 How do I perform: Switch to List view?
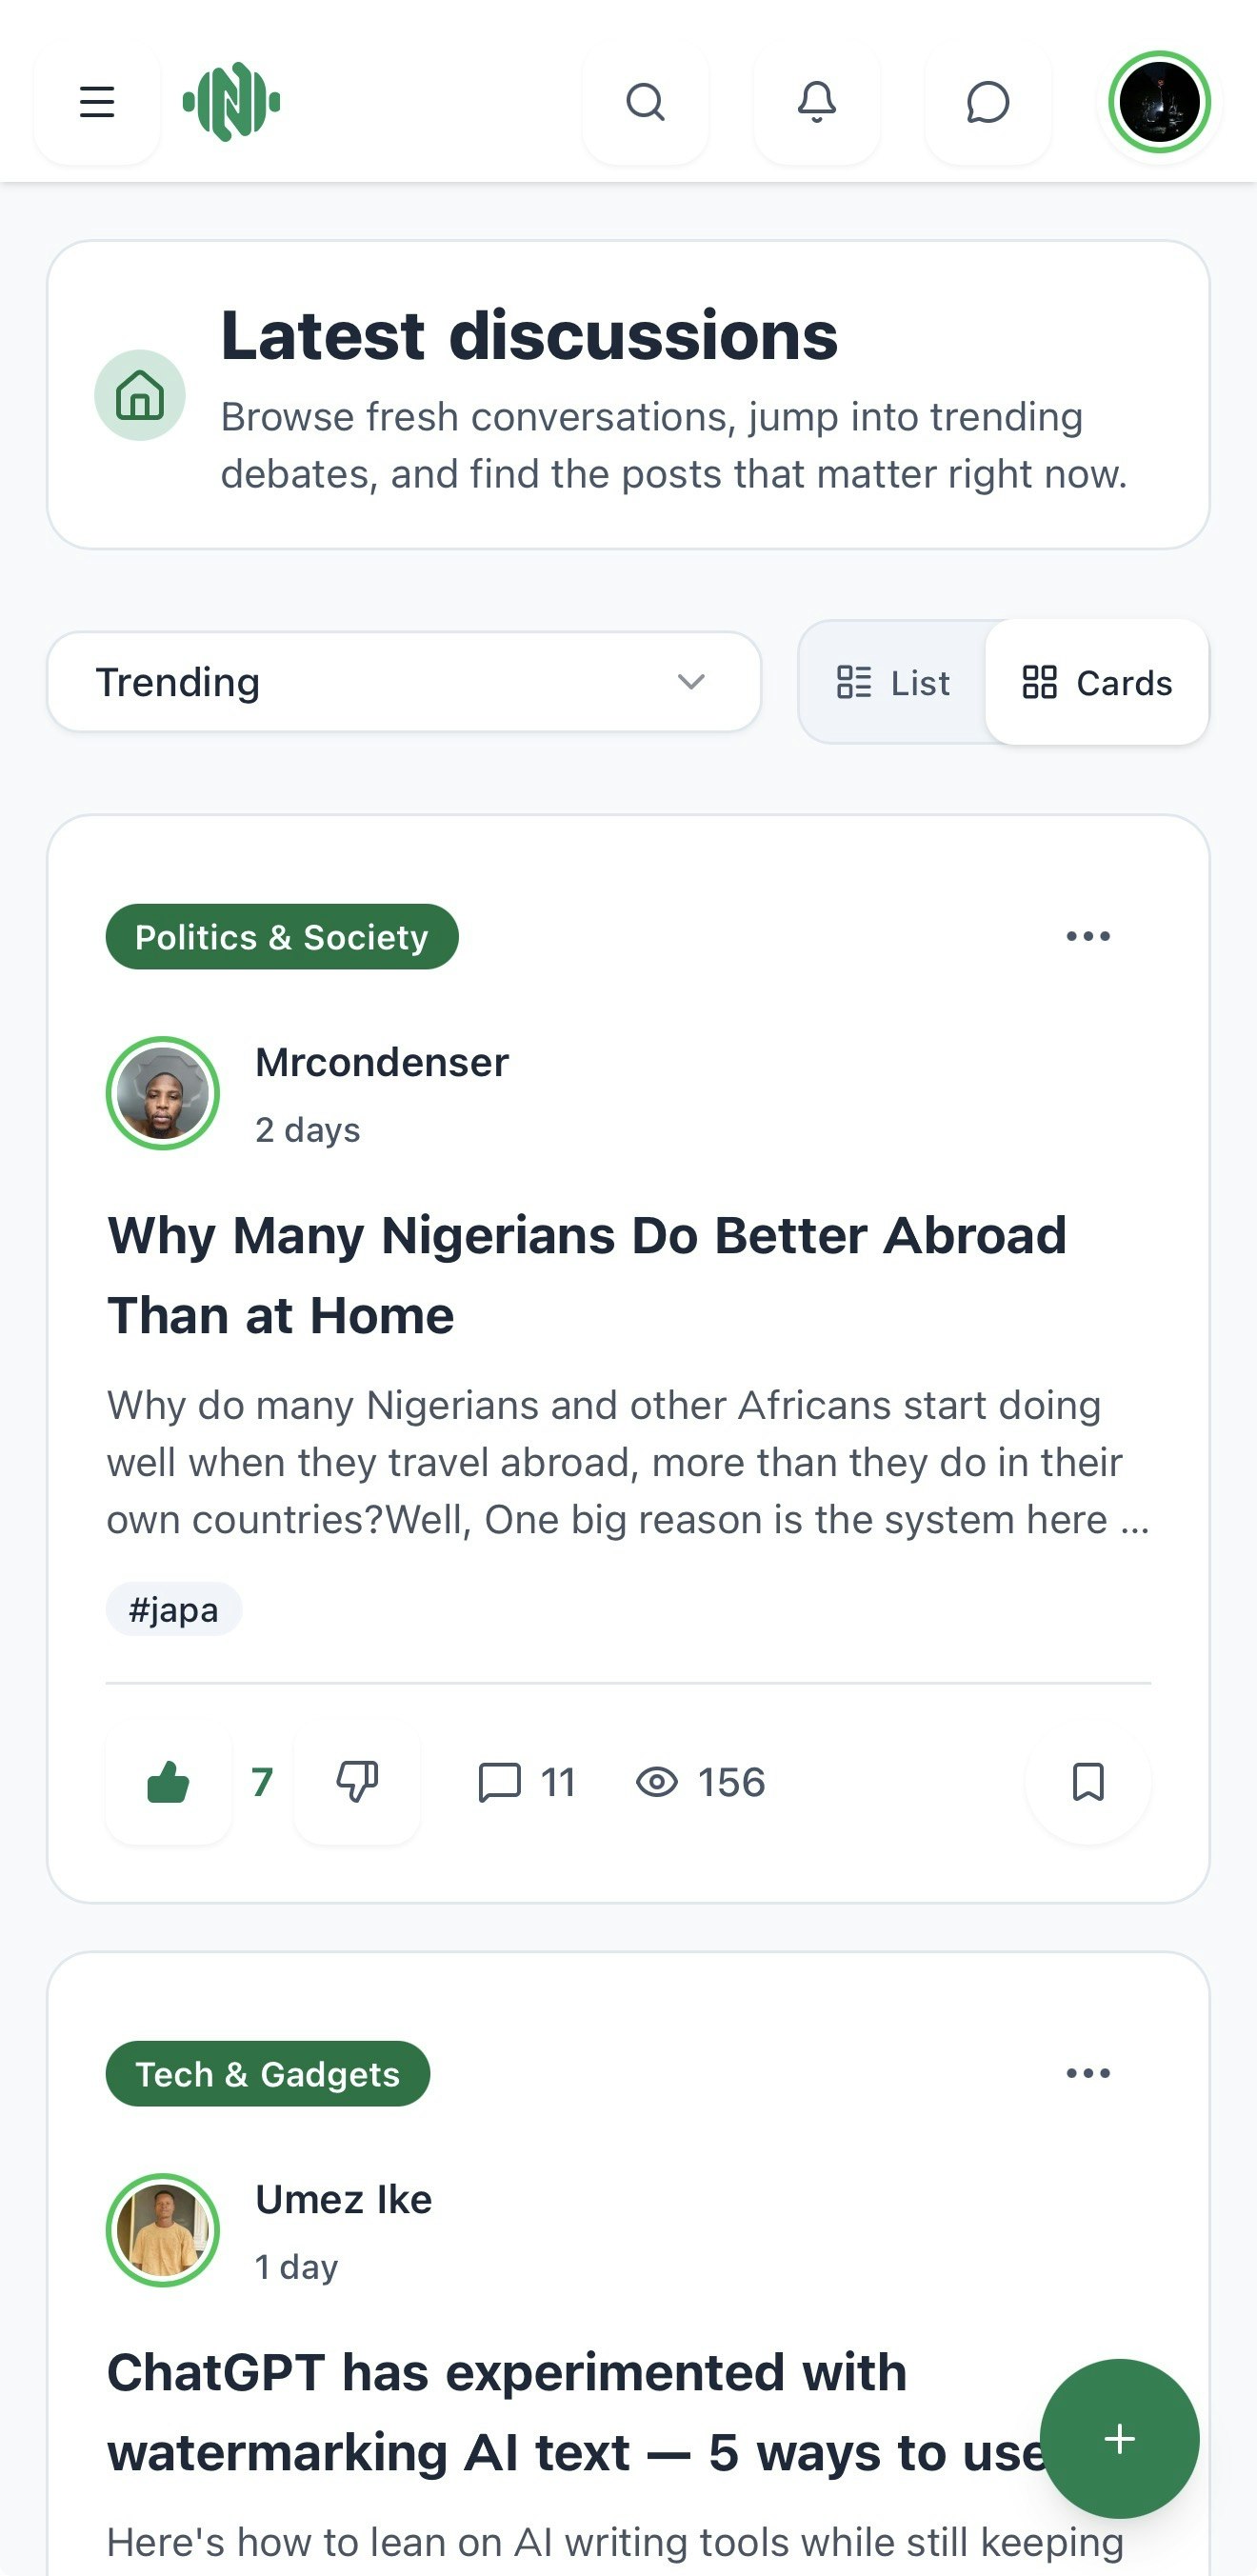tap(893, 683)
